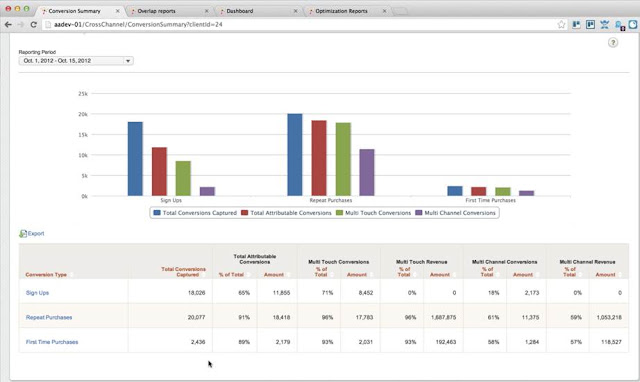Screen dimensions: 640x382
Task: Switch to the Optimization Reports tab
Action: 341,11
